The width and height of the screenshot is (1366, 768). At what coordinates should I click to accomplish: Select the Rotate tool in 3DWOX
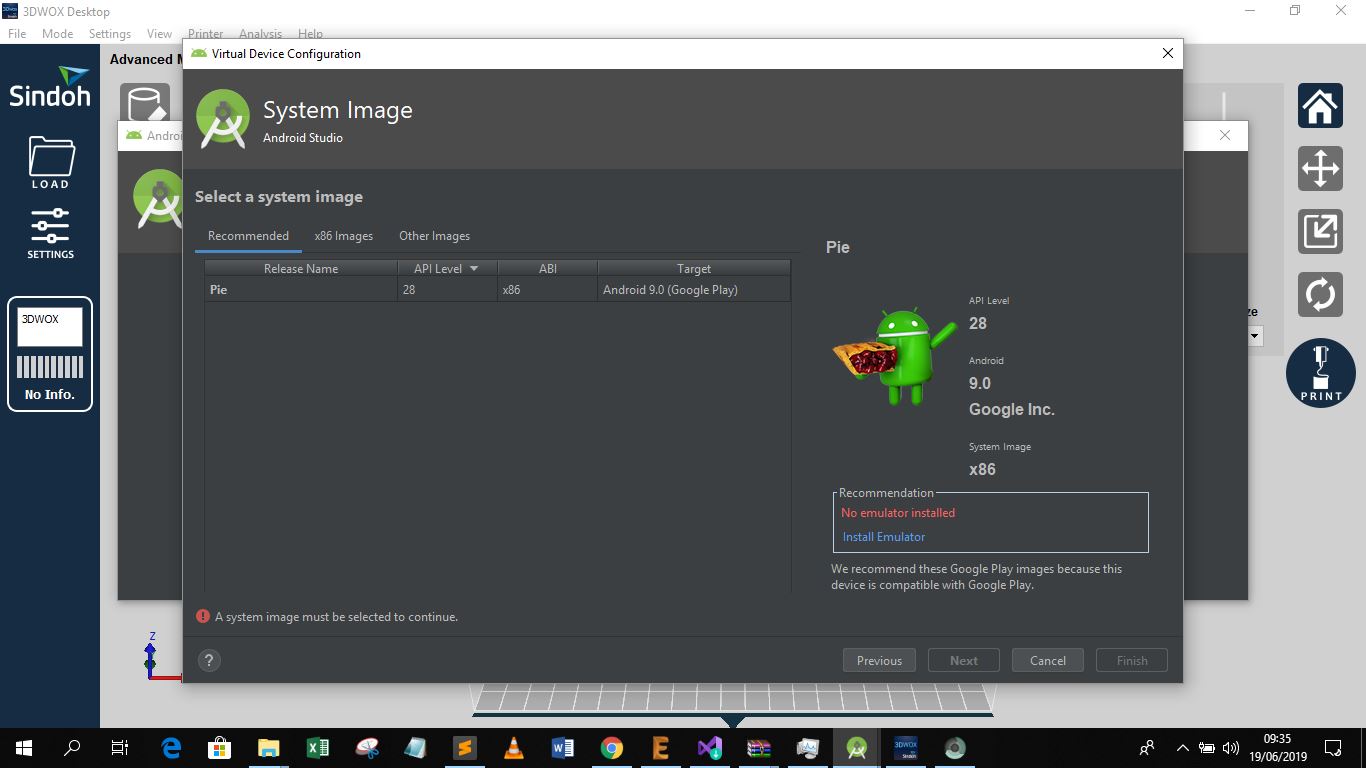[1320, 294]
